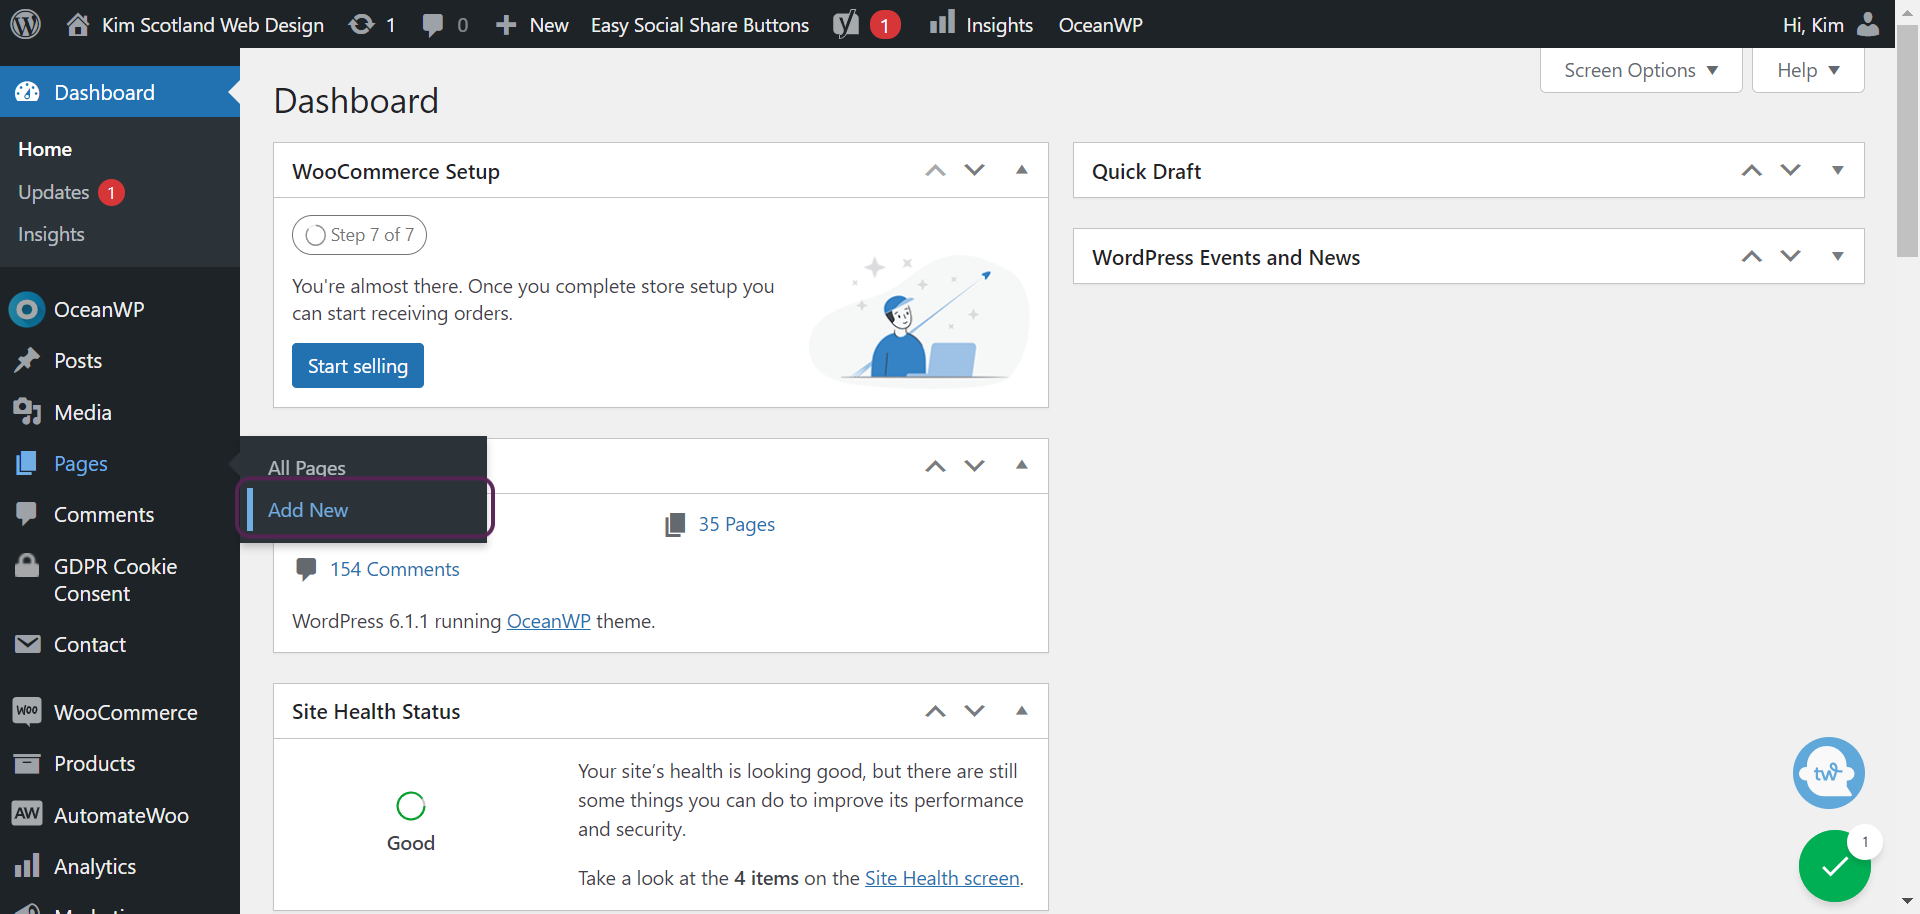Move Quick Draft widget down

point(1791,170)
